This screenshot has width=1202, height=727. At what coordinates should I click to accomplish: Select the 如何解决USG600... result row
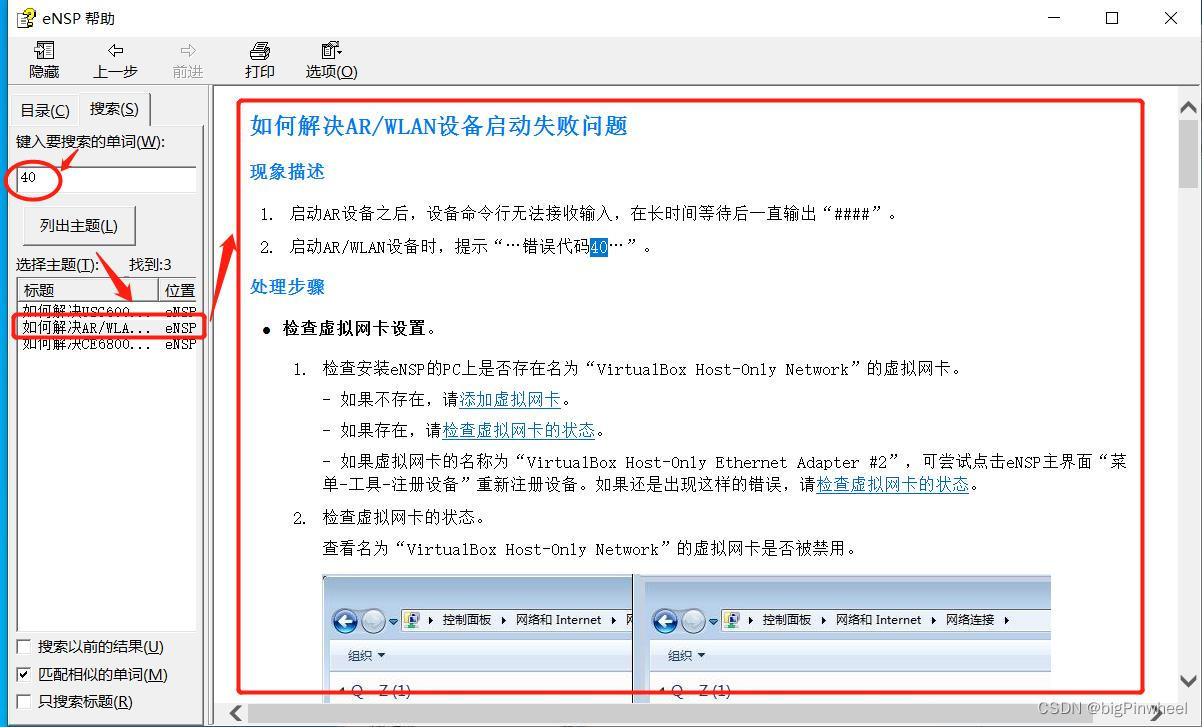(x=107, y=310)
